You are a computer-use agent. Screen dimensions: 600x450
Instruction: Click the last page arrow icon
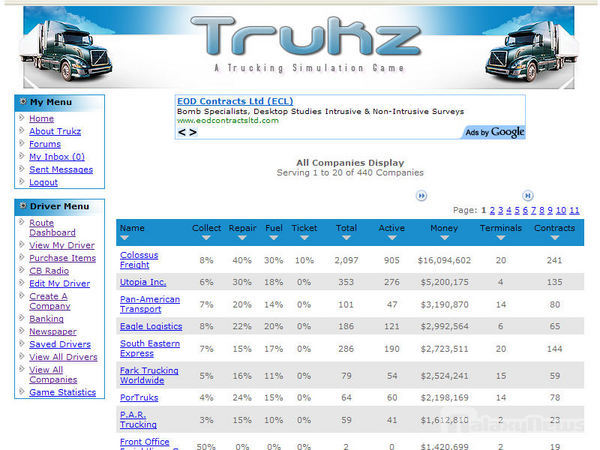[x=528, y=196]
